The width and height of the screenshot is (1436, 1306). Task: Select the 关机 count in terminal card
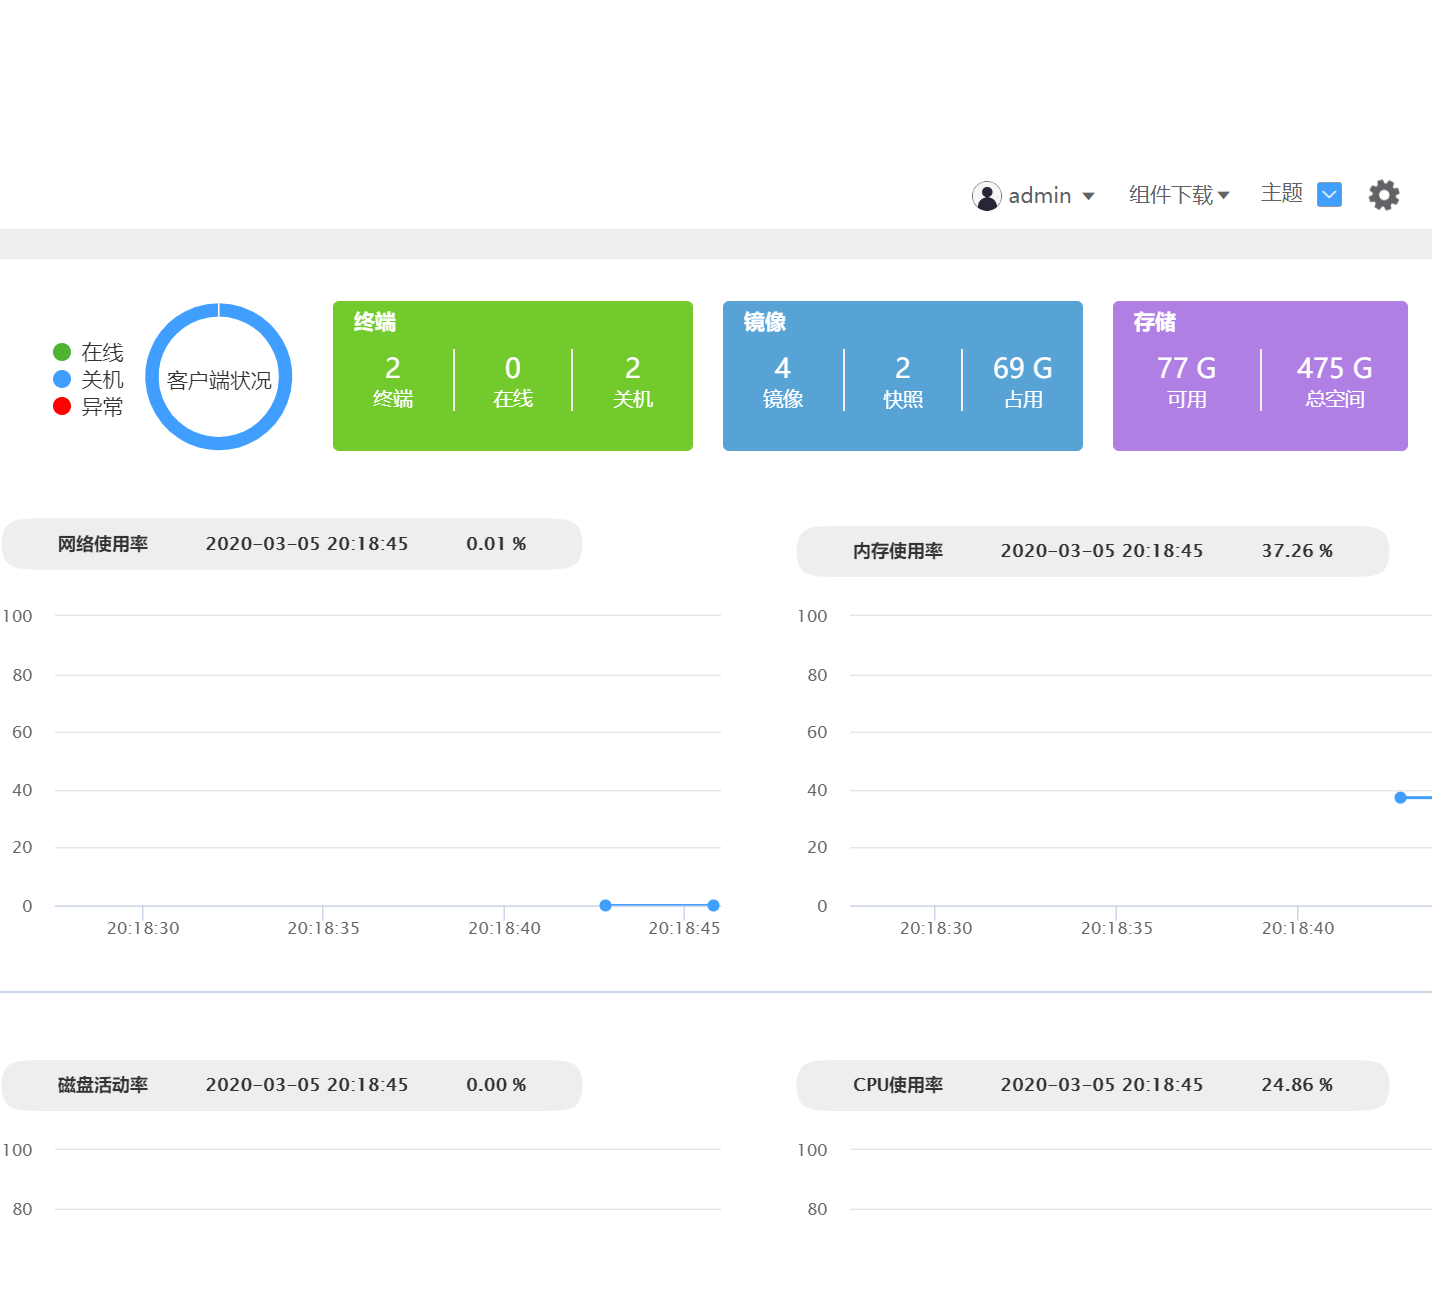[x=632, y=381]
